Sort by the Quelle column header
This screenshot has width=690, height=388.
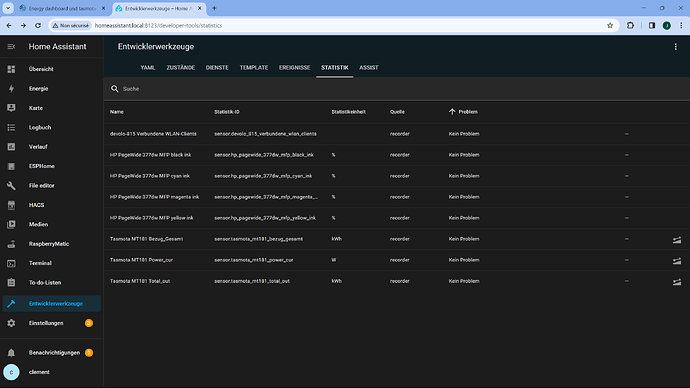point(397,112)
